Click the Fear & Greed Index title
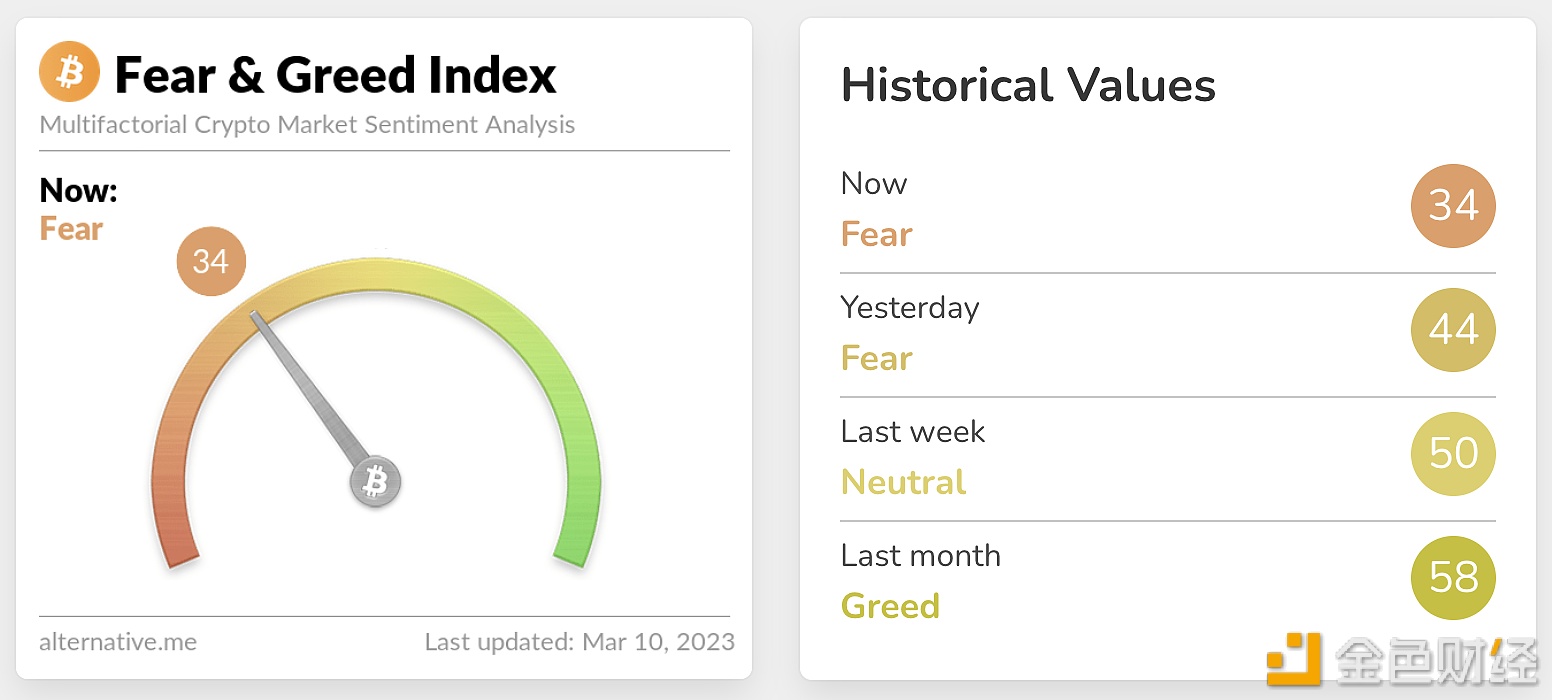This screenshot has width=1552, height=700. click(335, 75)
